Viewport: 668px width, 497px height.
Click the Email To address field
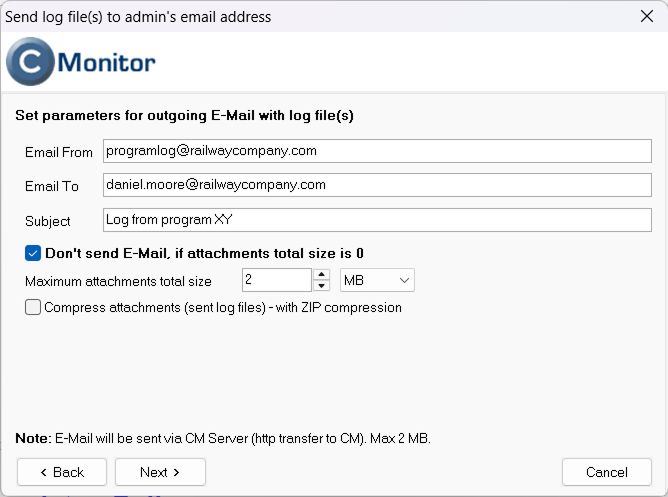pos(377,185)
